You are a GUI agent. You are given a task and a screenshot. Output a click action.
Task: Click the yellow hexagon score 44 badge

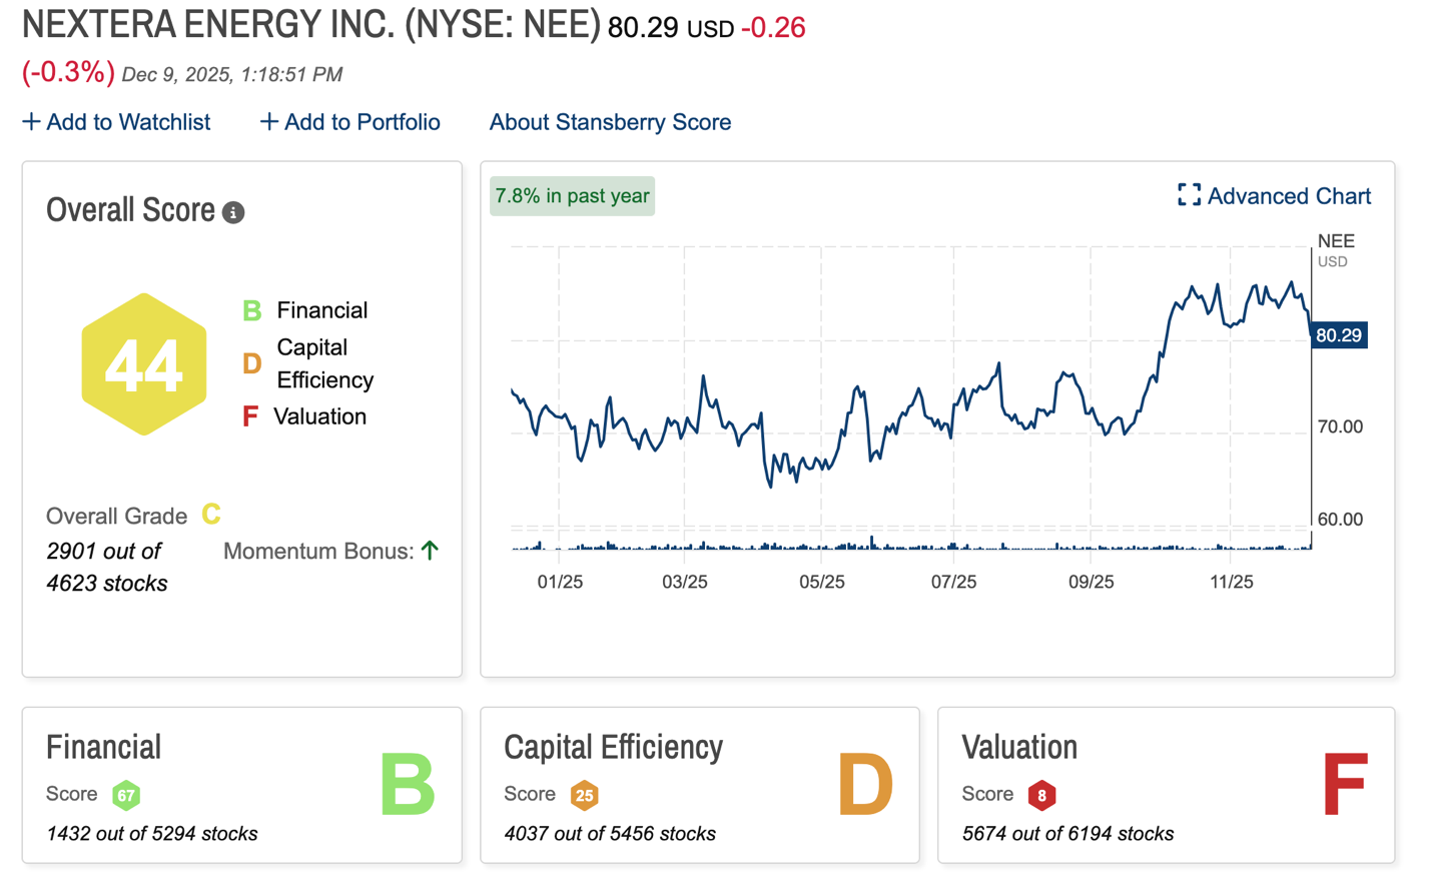144,365
